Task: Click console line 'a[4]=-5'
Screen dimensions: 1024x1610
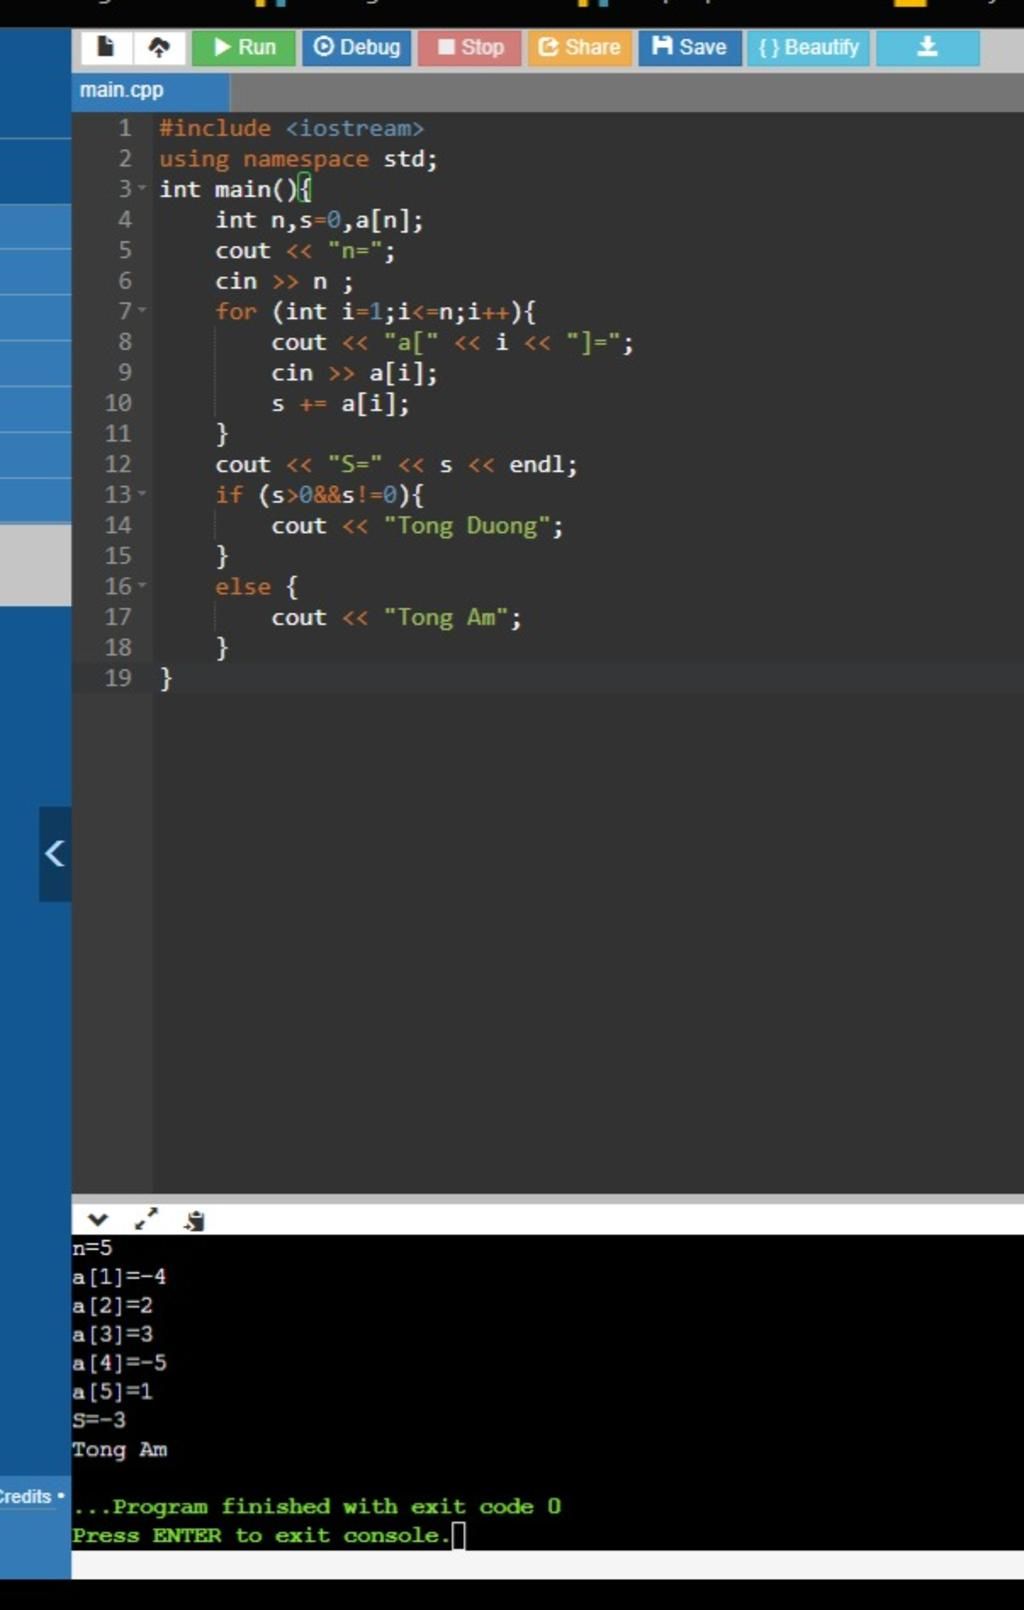Action: 119,1363
